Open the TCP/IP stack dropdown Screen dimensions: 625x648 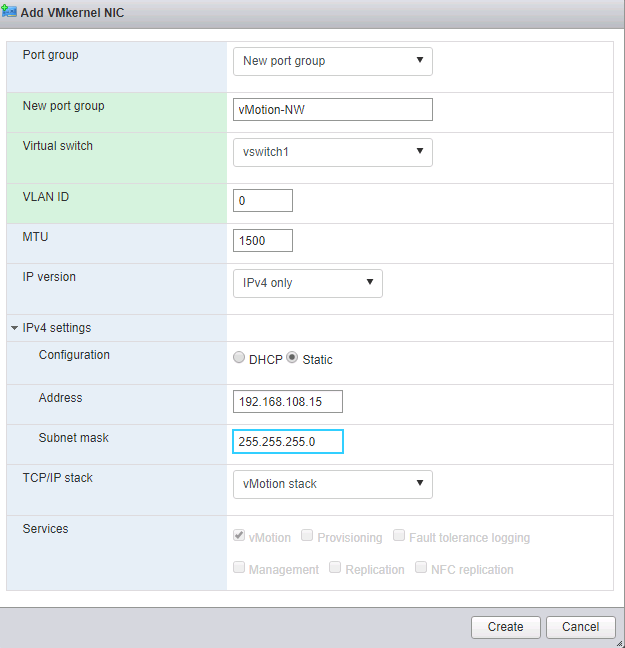point(332,484)
